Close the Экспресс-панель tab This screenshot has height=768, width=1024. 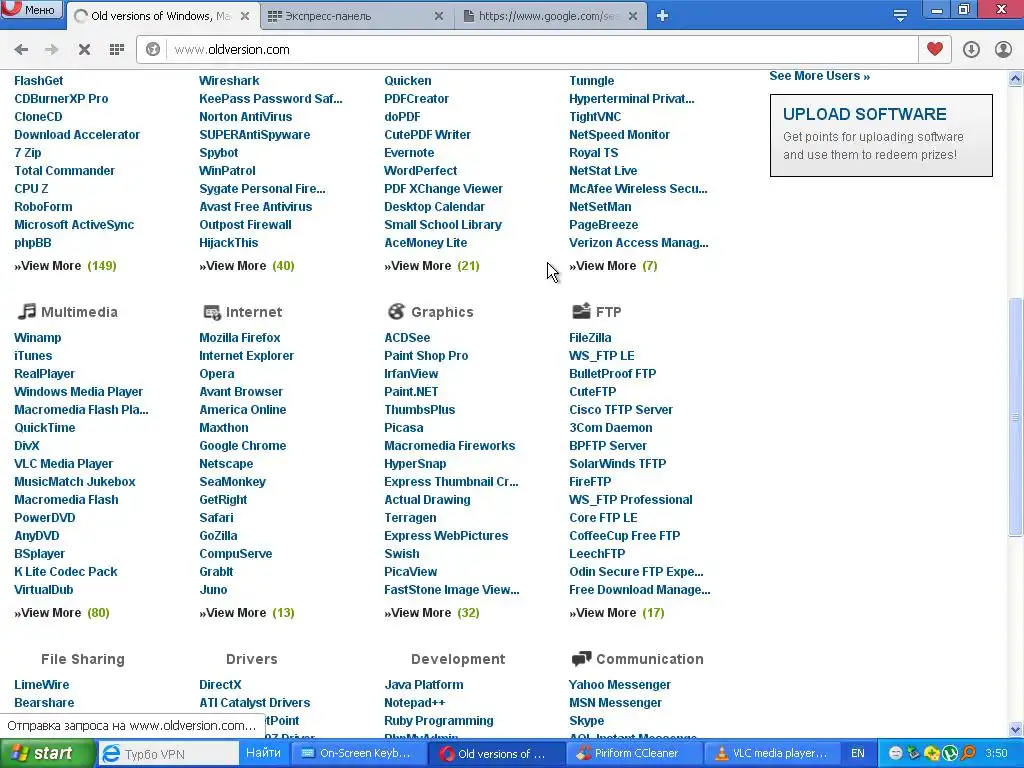[439, 16]
